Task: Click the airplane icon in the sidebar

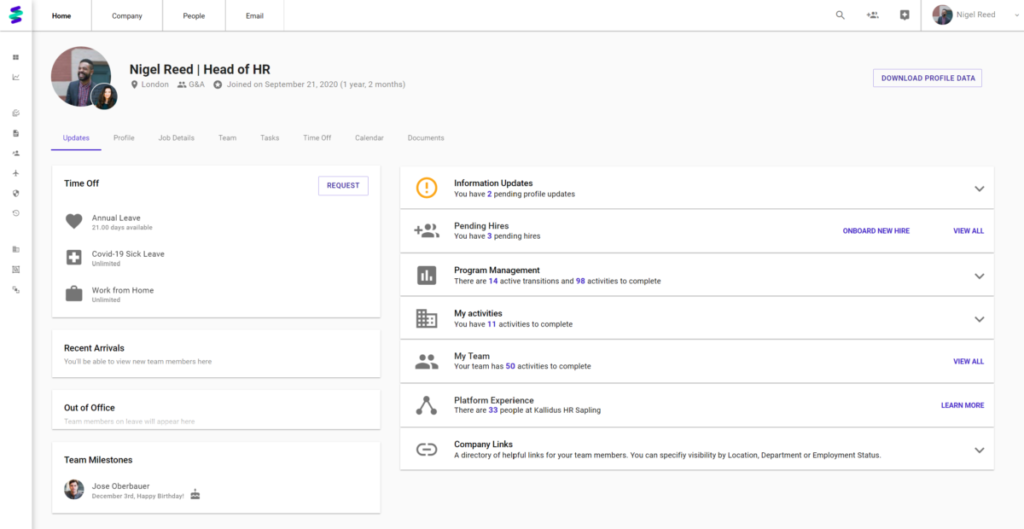Action: 15,173
